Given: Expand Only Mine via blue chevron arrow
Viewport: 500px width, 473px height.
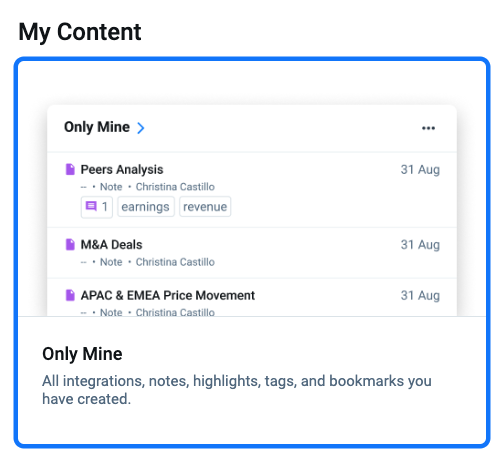Looking at the screenshot, I should click(x=141, y=128).
